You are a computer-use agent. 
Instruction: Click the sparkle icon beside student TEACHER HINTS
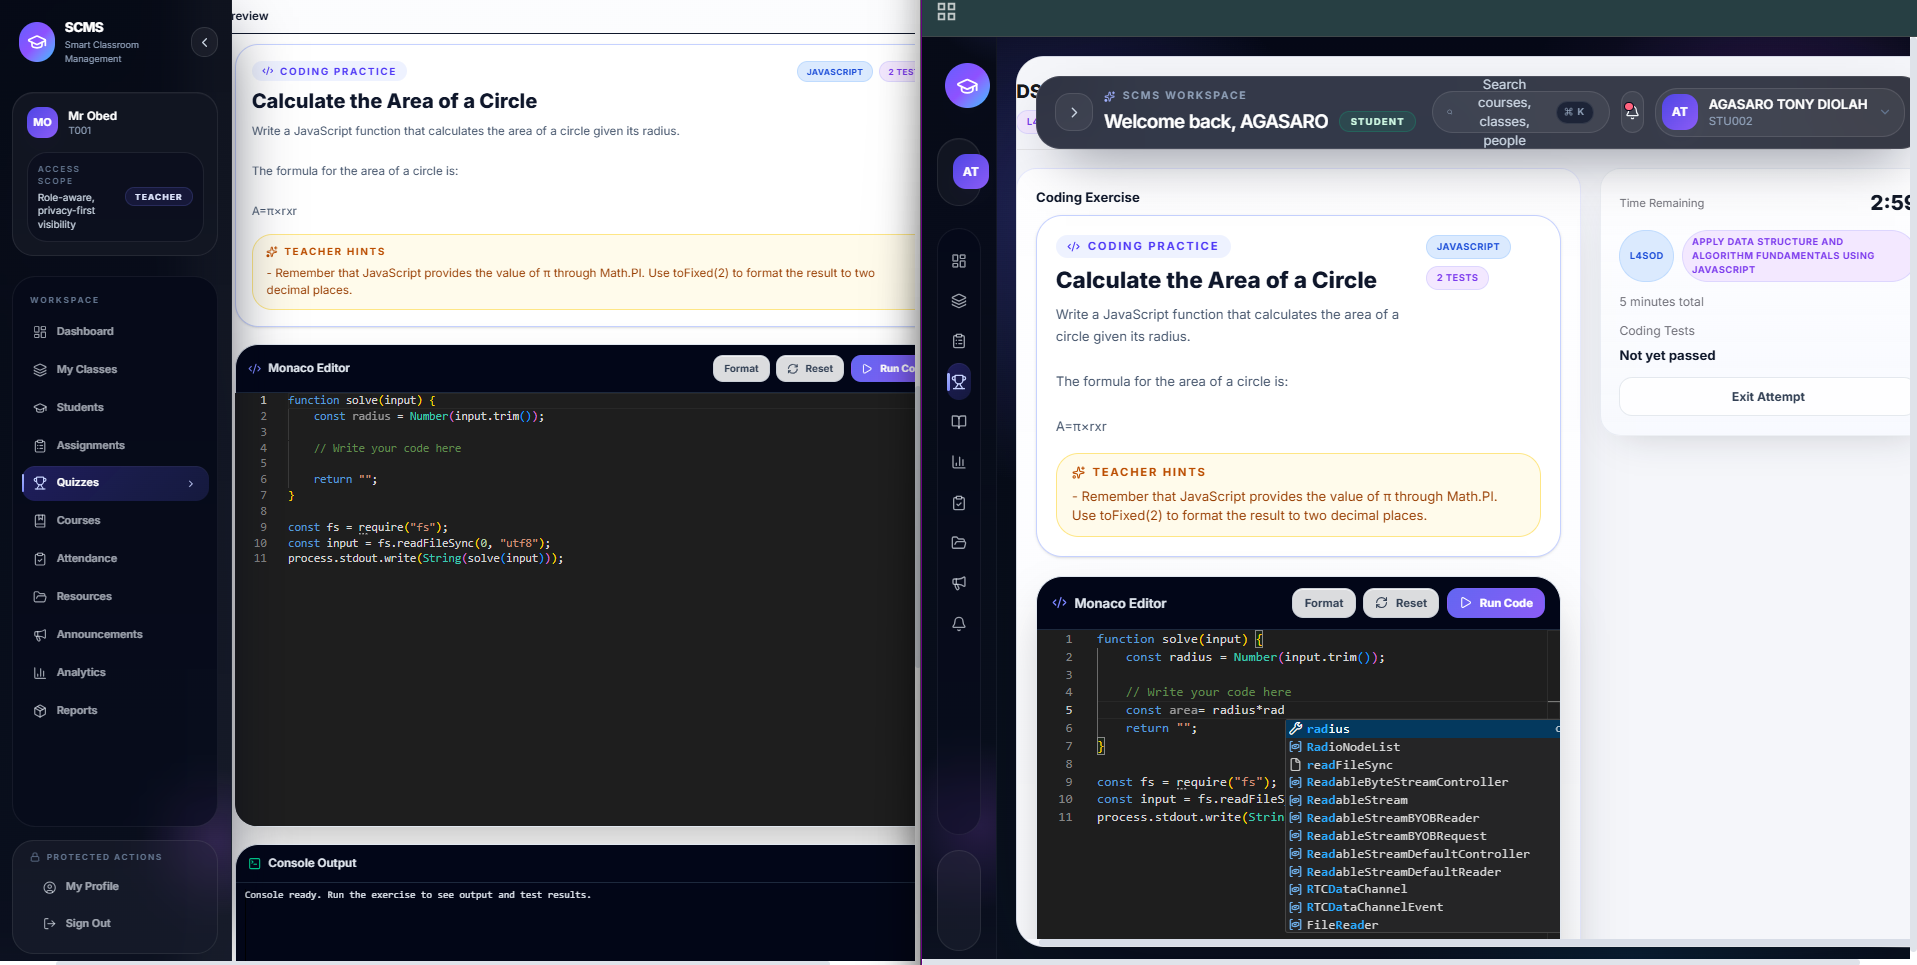1078,472
